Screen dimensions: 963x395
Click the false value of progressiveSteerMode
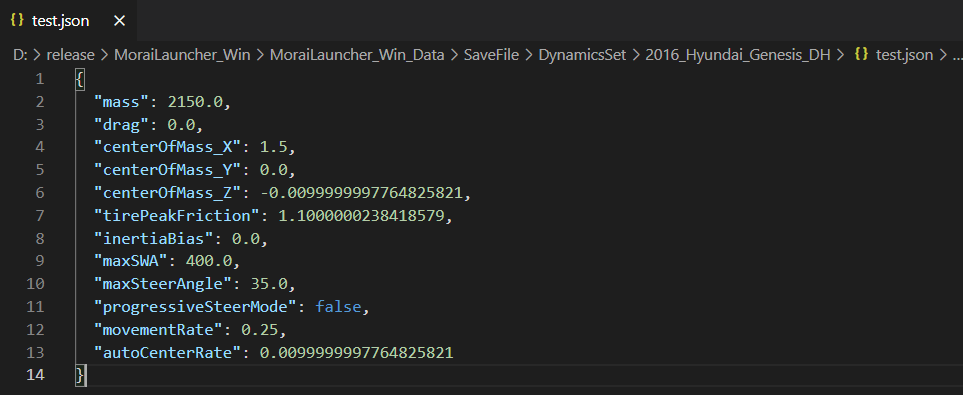pyautogui.click(x=338, y=307)
